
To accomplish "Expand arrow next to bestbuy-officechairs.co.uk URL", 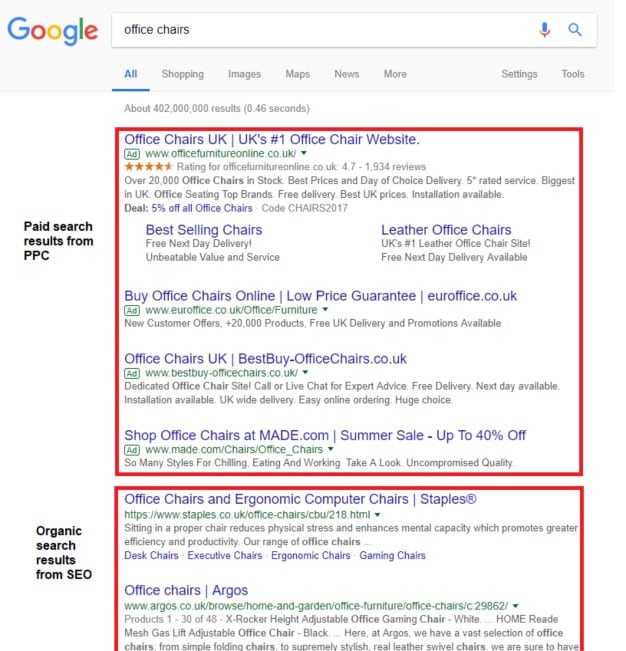I will tap(306, 372).
